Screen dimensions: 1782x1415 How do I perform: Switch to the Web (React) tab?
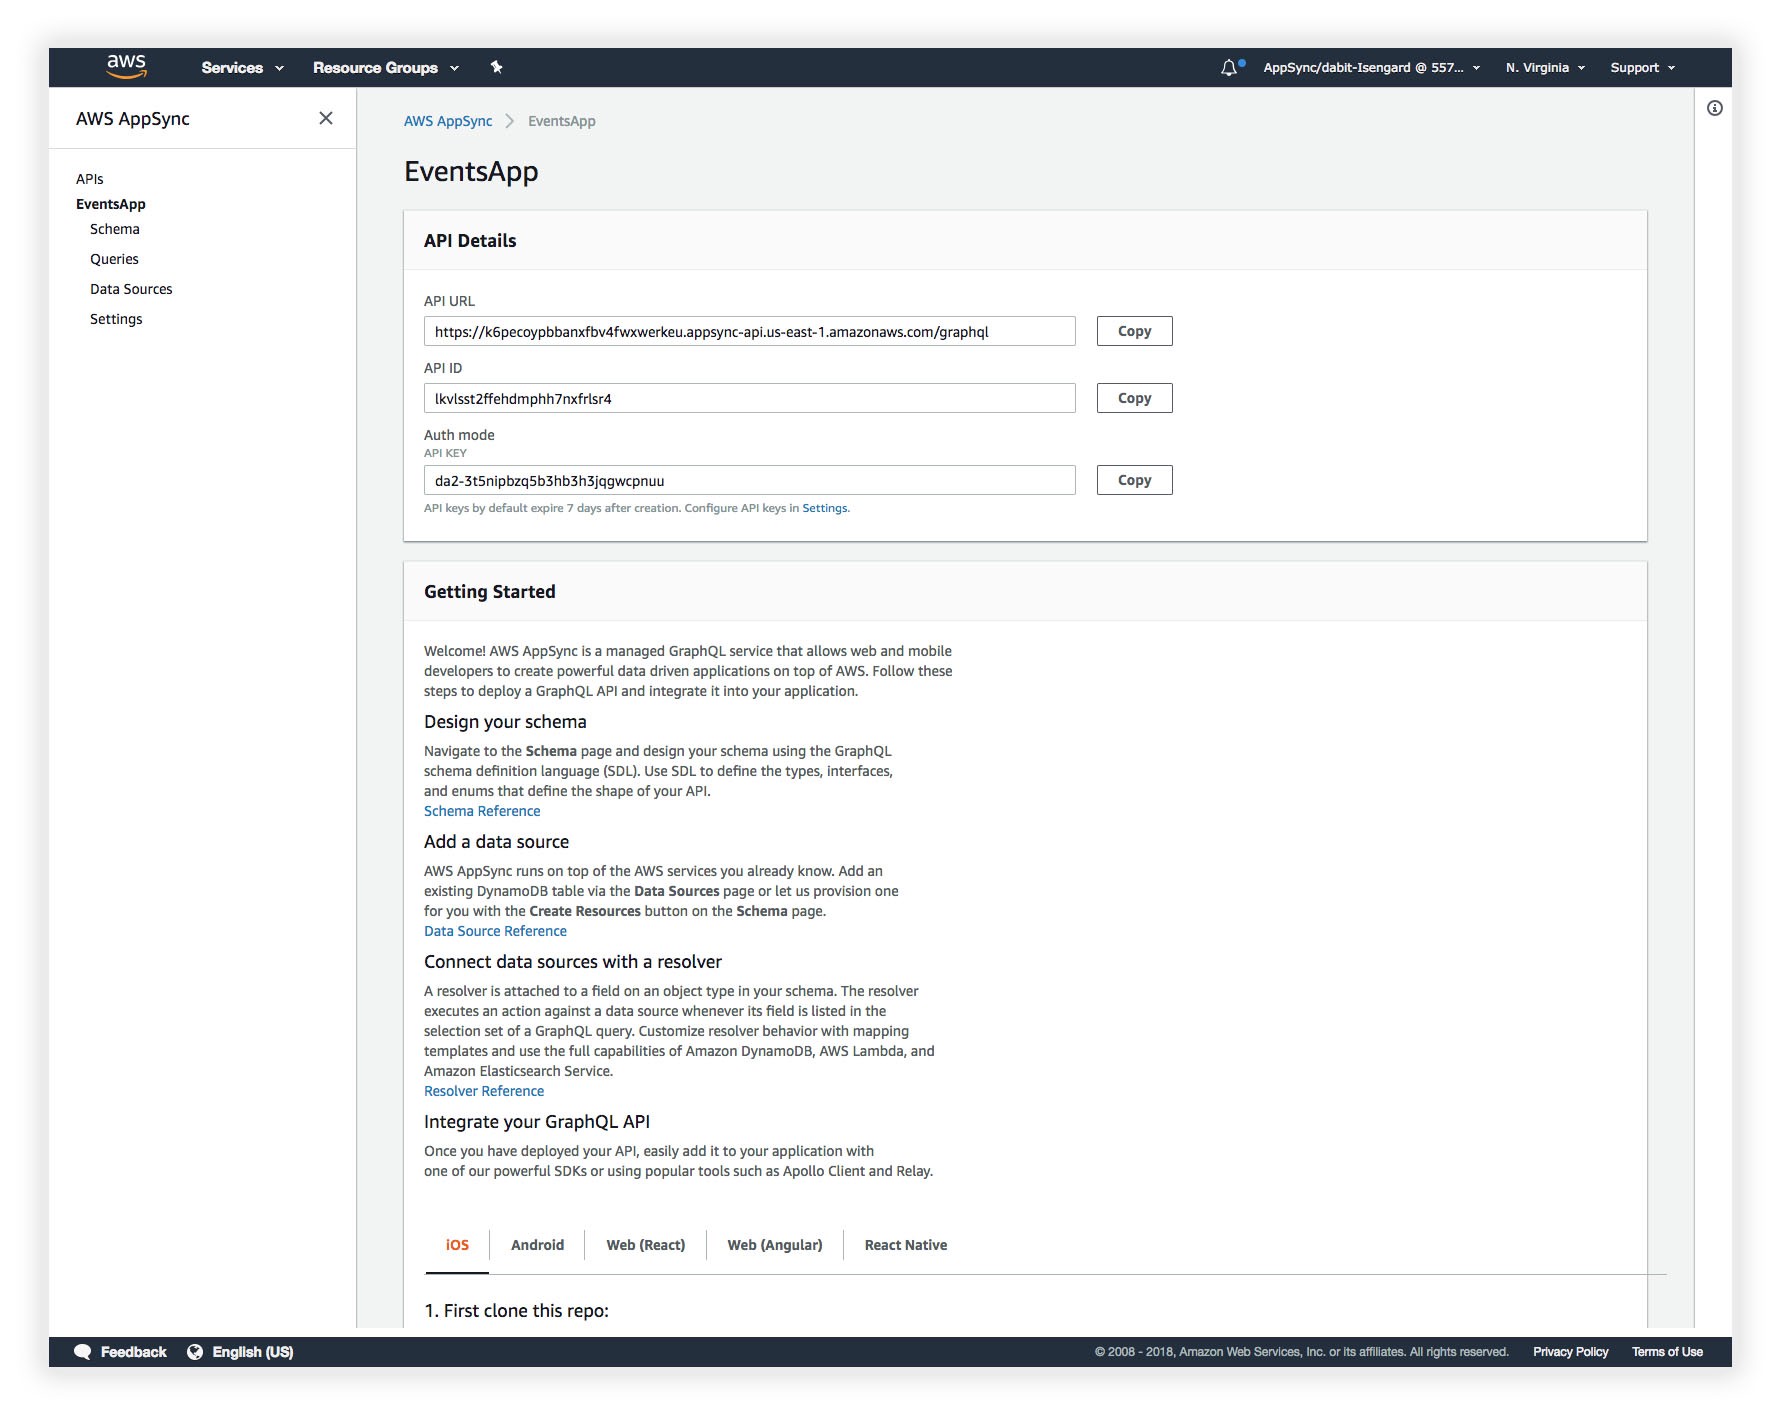pos(646,1245)
